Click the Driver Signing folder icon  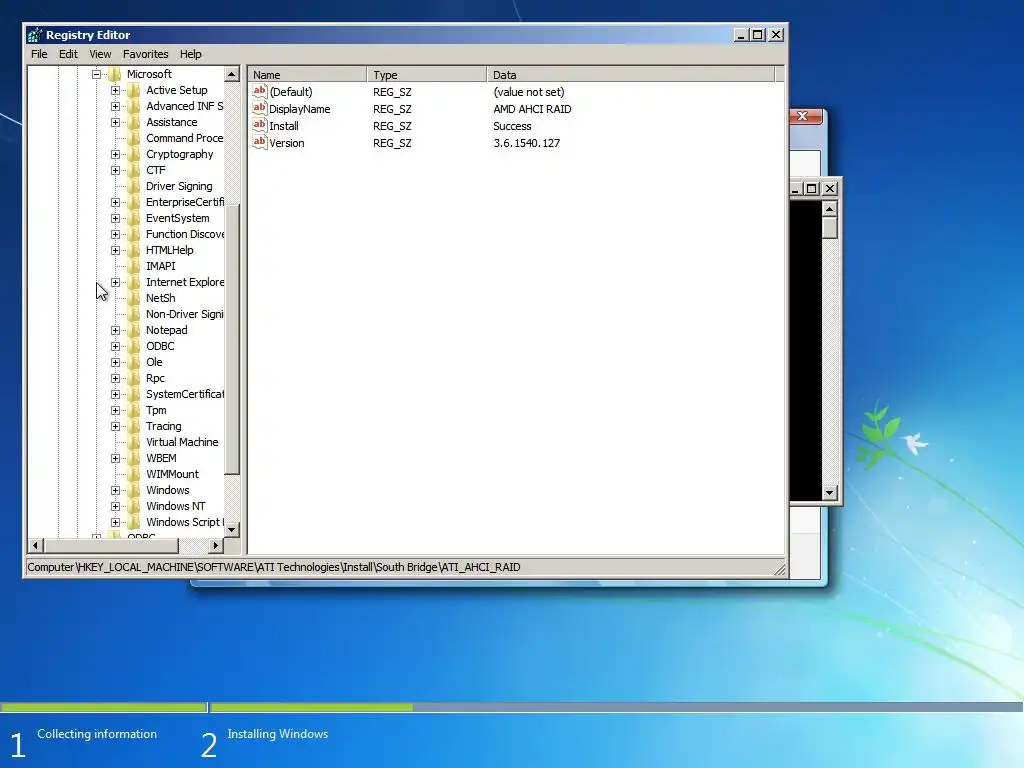coord(134,186)
